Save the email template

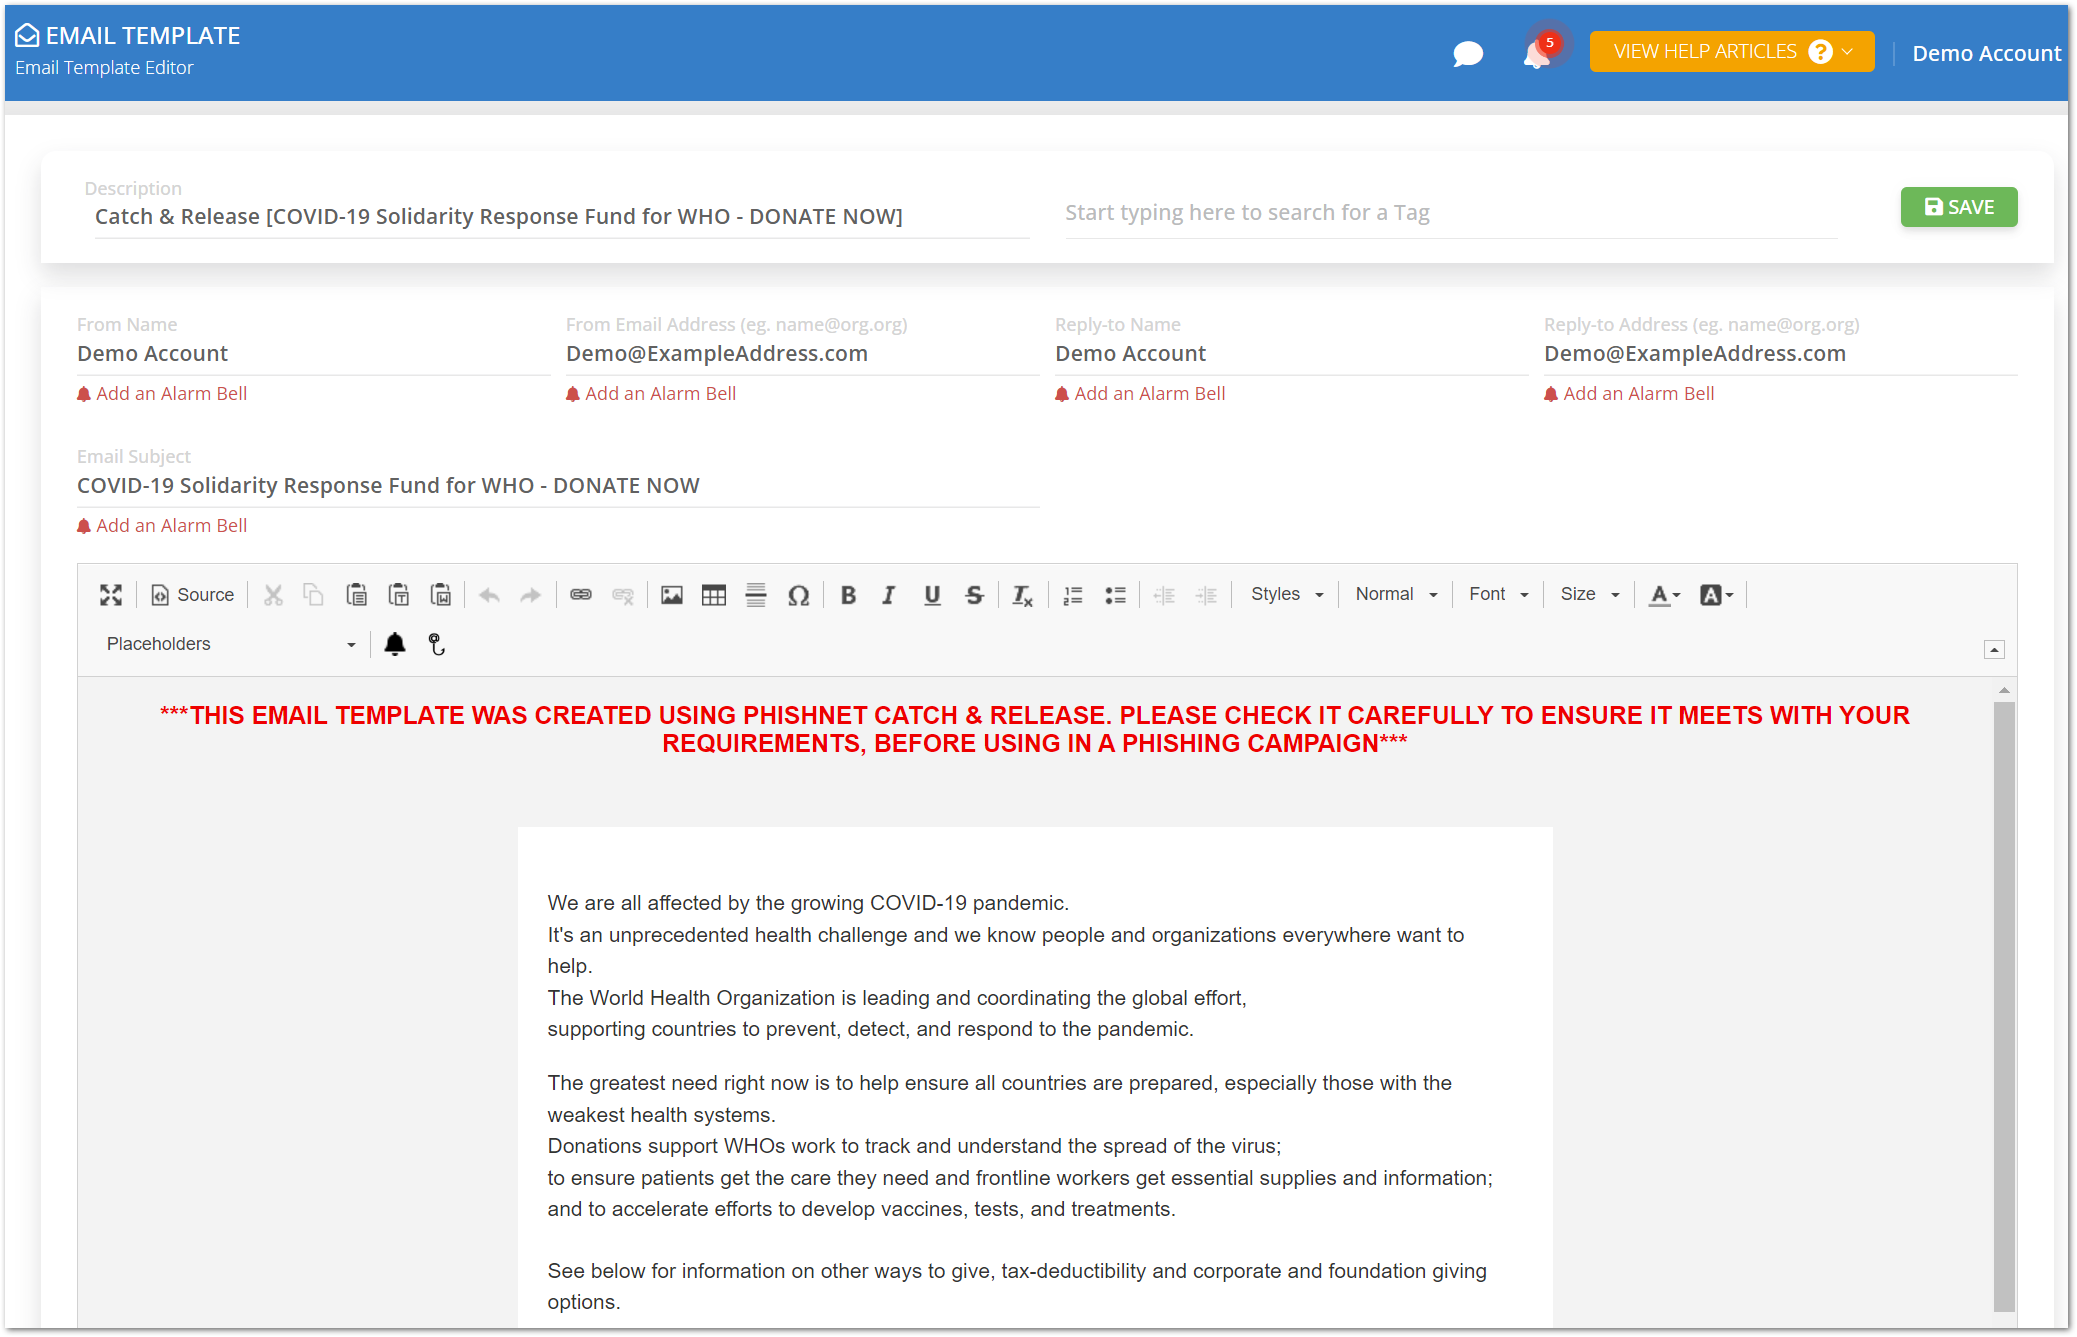1959,207
